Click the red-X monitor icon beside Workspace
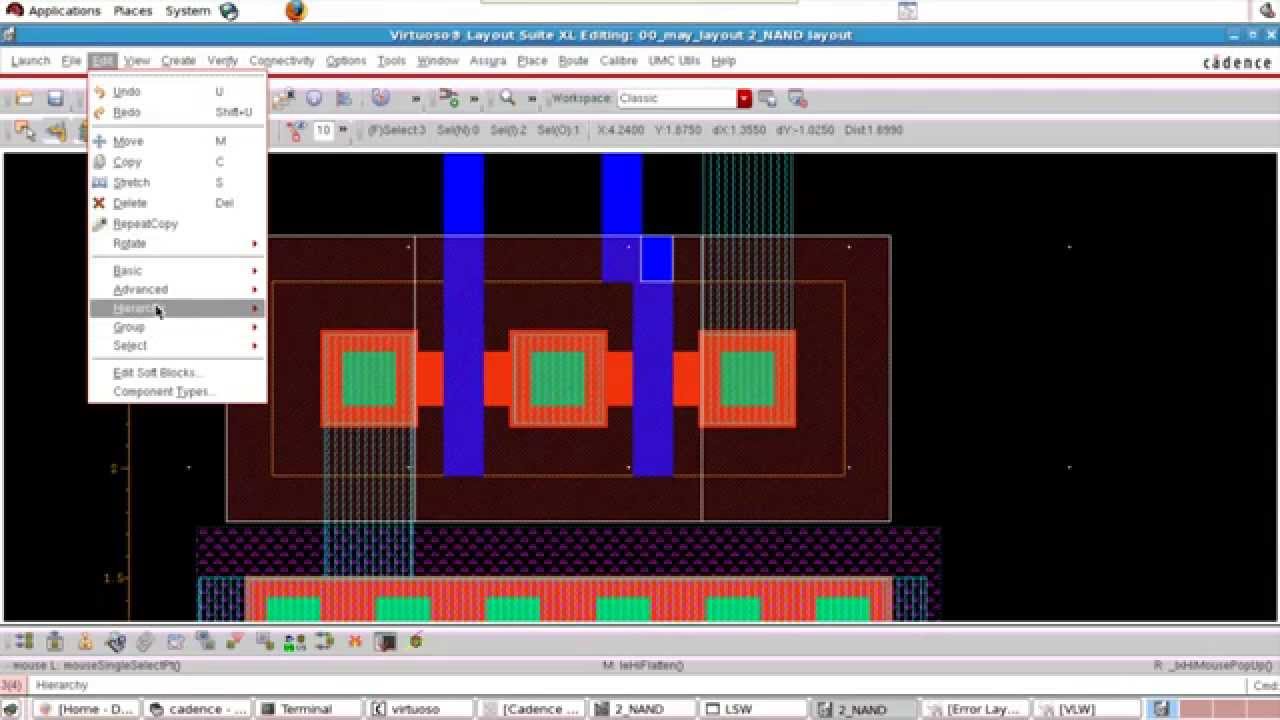Image resolution: width=1280 pixels, height=720 pixels. (797, 98)
